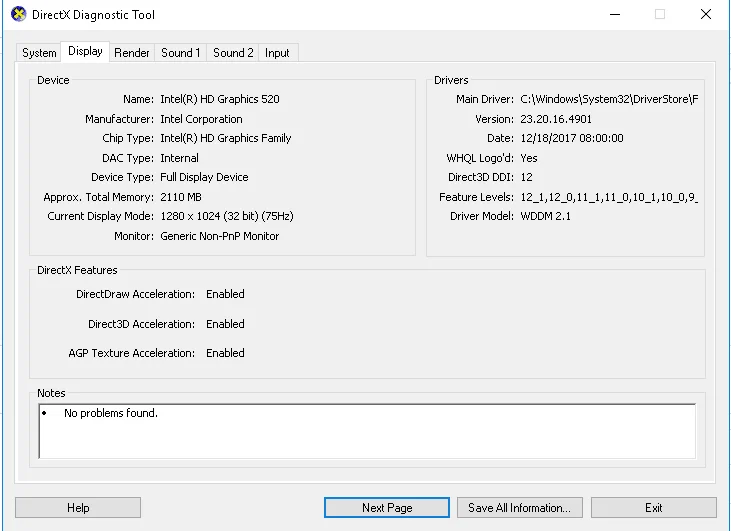
Task: Click driver model value 'WDDM 2.1'
Action: tap(545, 216)
